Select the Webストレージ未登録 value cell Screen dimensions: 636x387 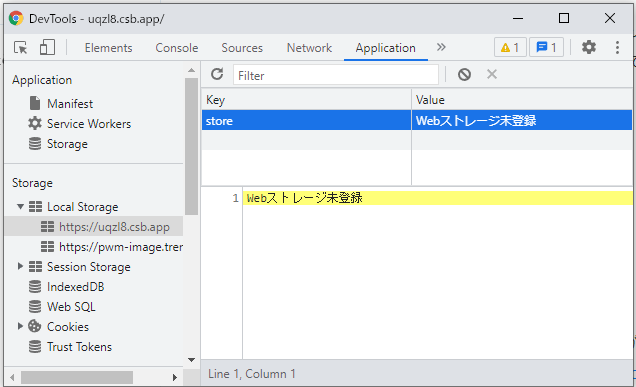click(x=522, y=120)
